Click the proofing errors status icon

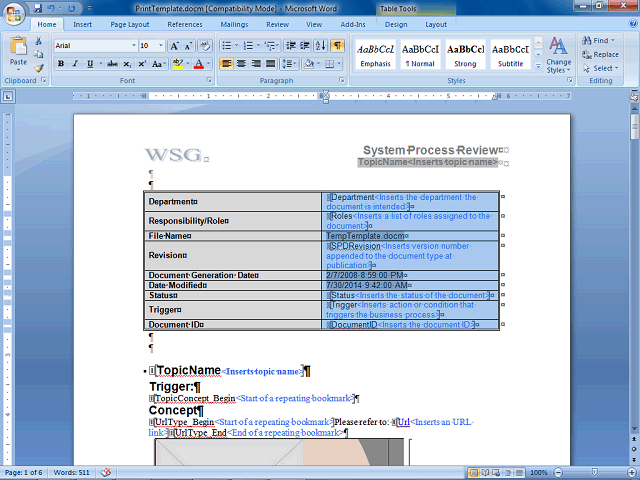pyautogui.click(x=106, y=472)
